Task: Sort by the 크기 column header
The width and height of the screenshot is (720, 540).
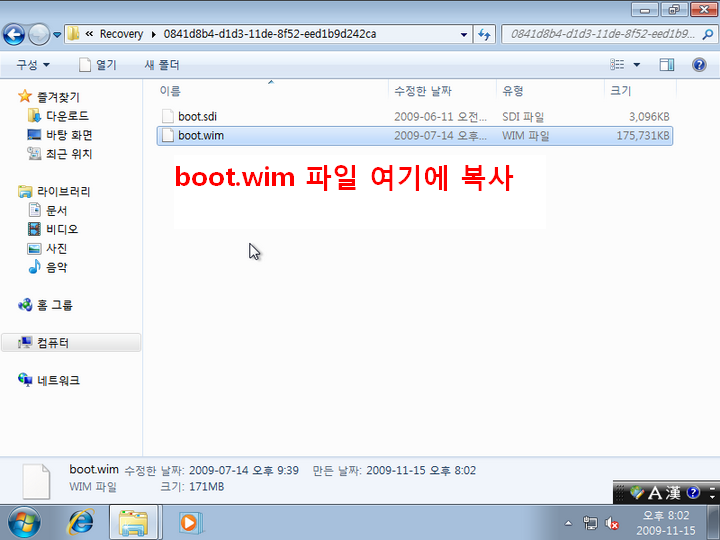Action: [x=640, y=90]
